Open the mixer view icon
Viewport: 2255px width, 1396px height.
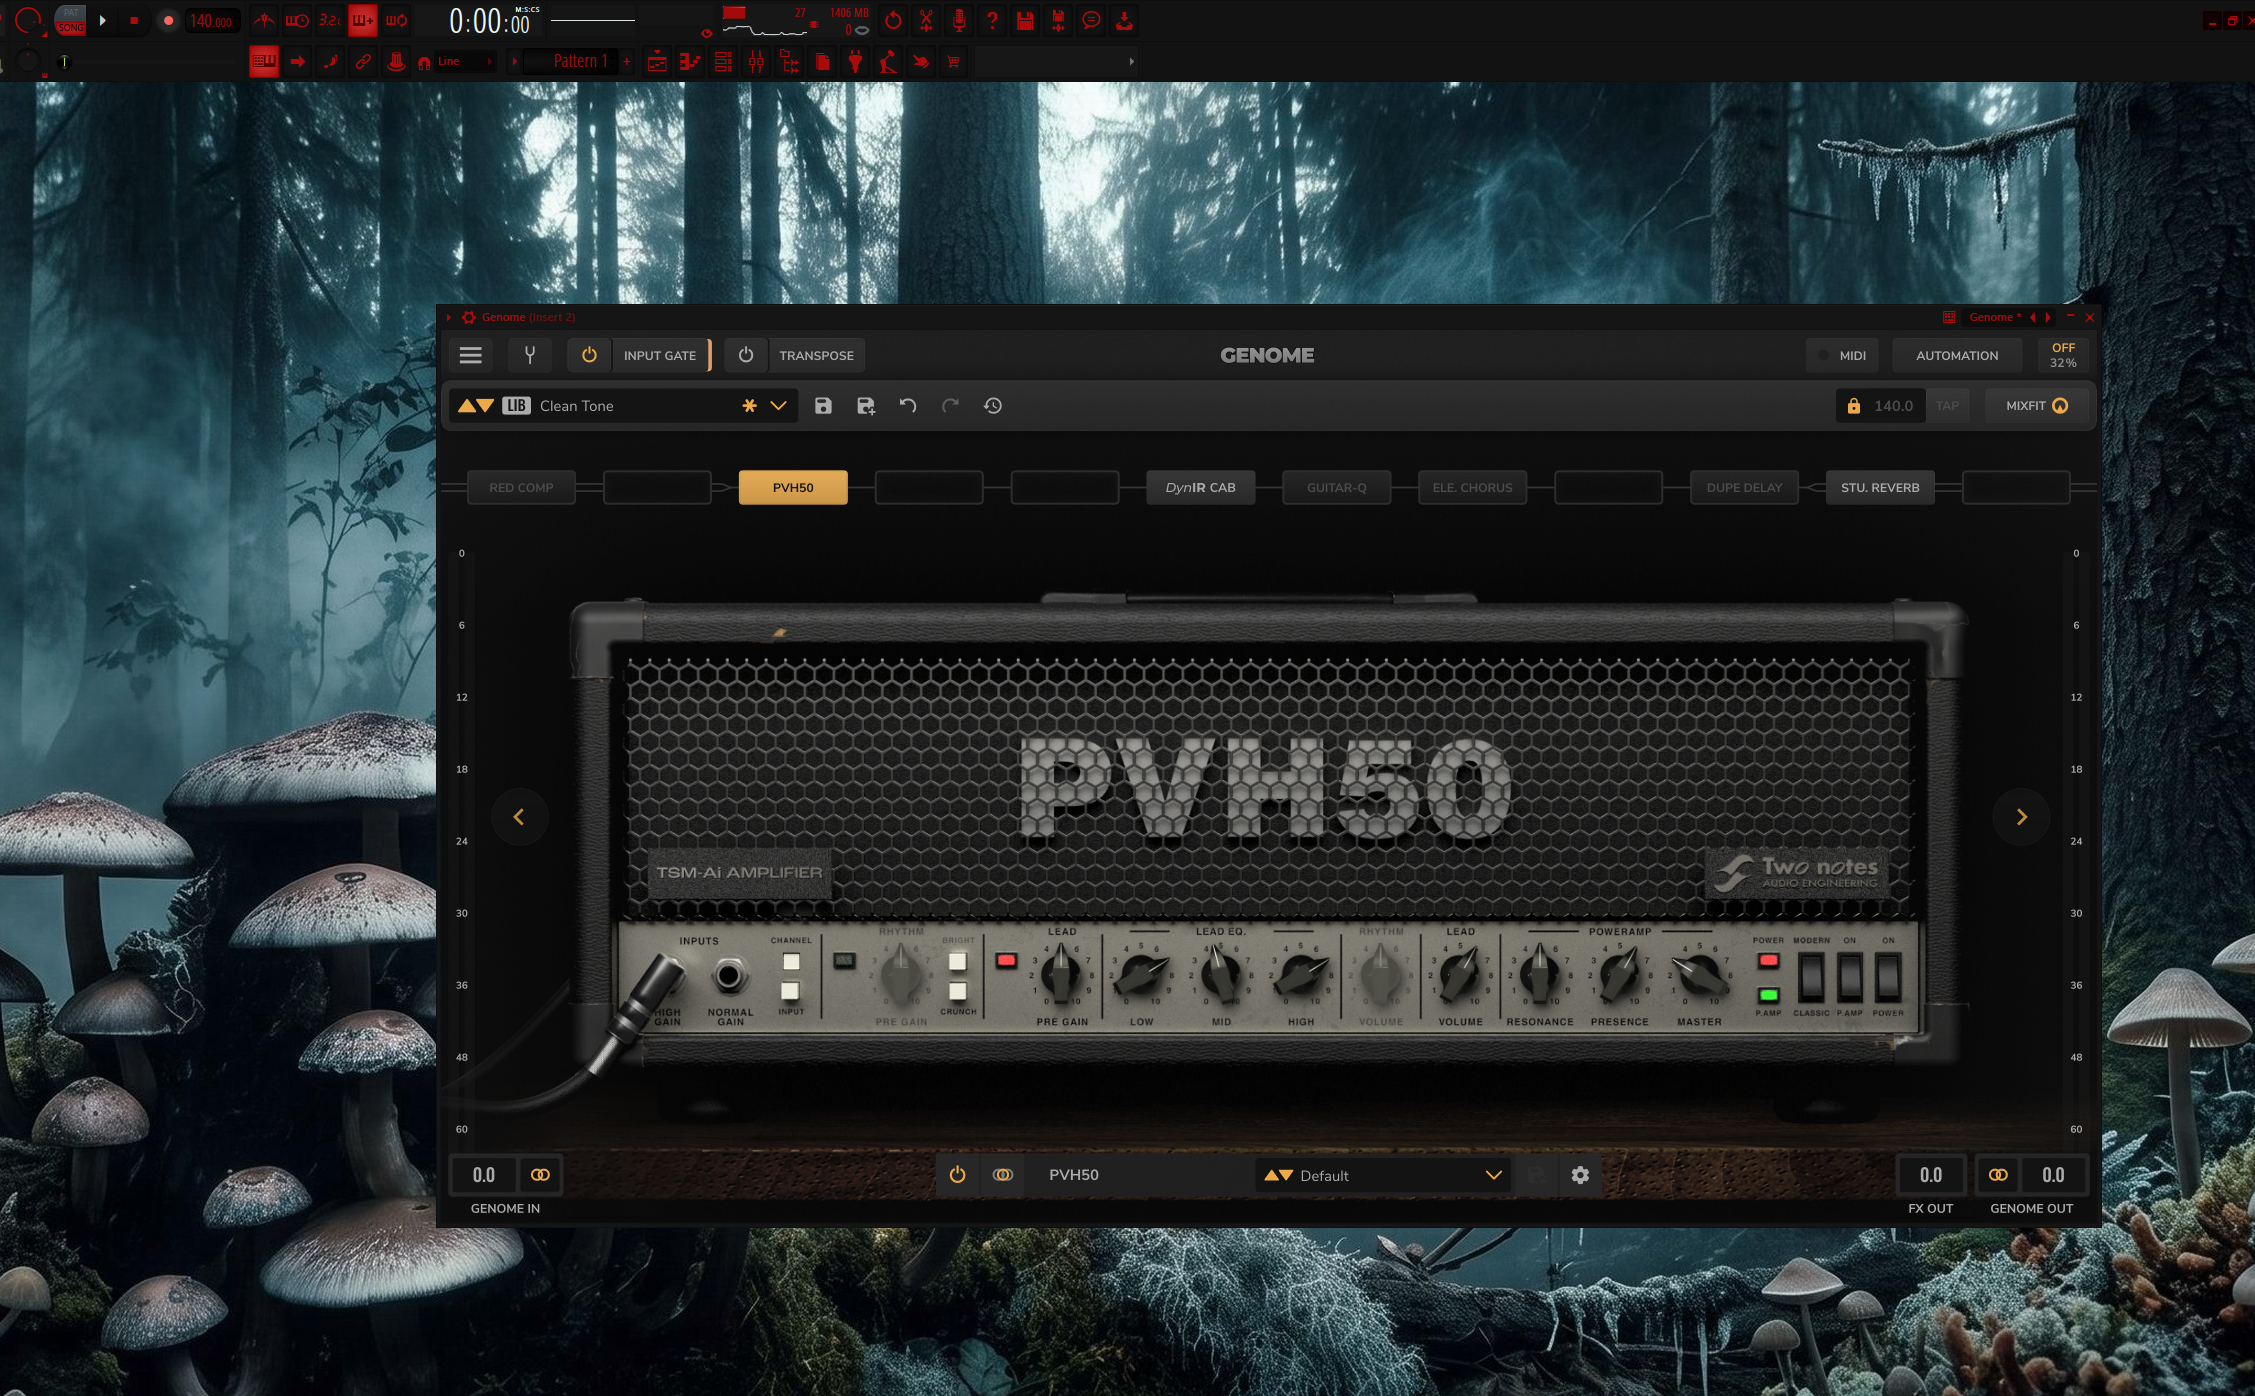(756, 62)
